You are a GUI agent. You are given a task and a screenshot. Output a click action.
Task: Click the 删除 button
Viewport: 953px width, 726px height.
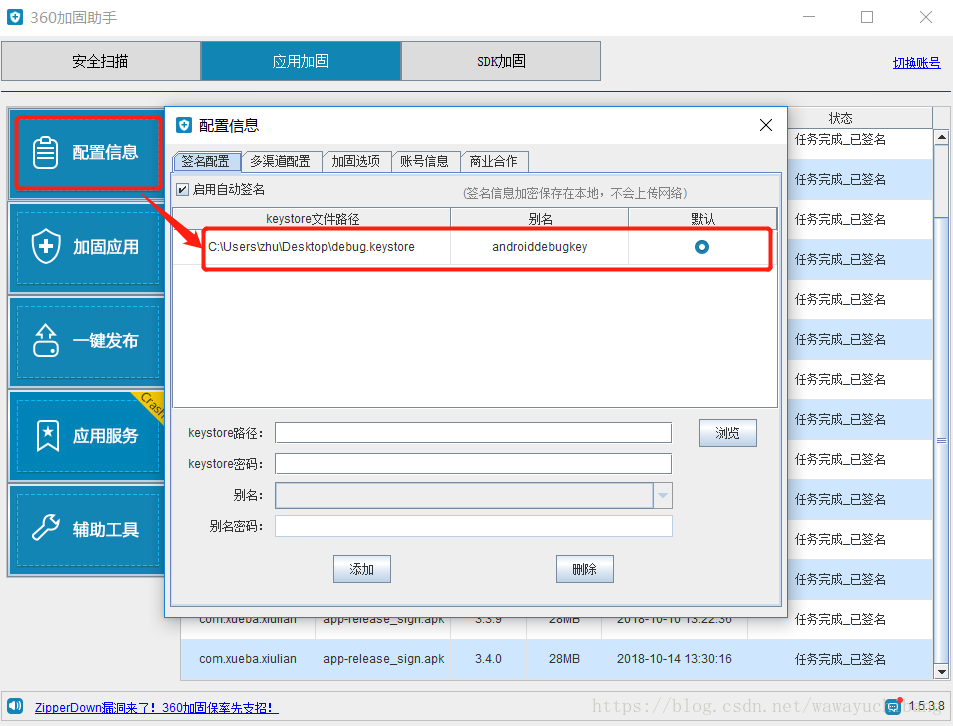pyautogui.click(x=585, y=569)
